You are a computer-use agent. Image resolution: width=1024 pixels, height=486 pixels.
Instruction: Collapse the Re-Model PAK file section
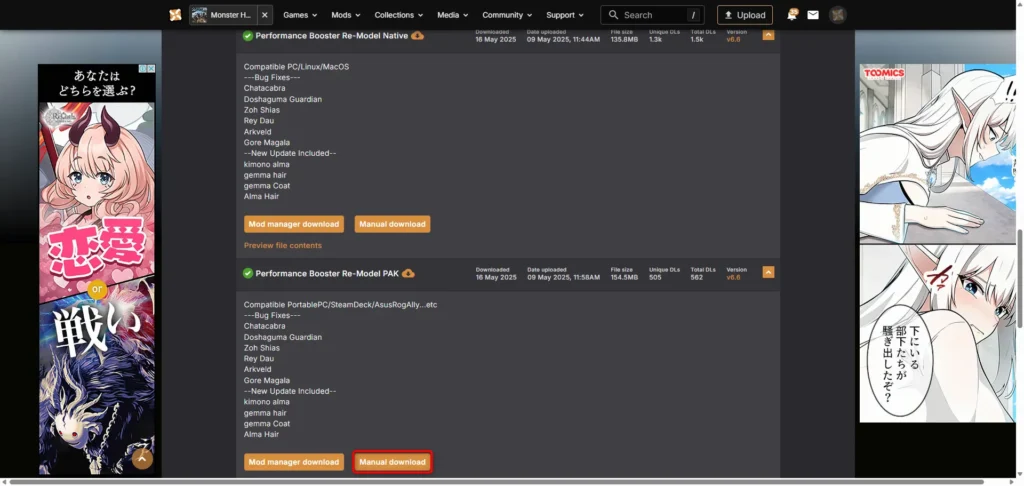(x=769, y=272)
